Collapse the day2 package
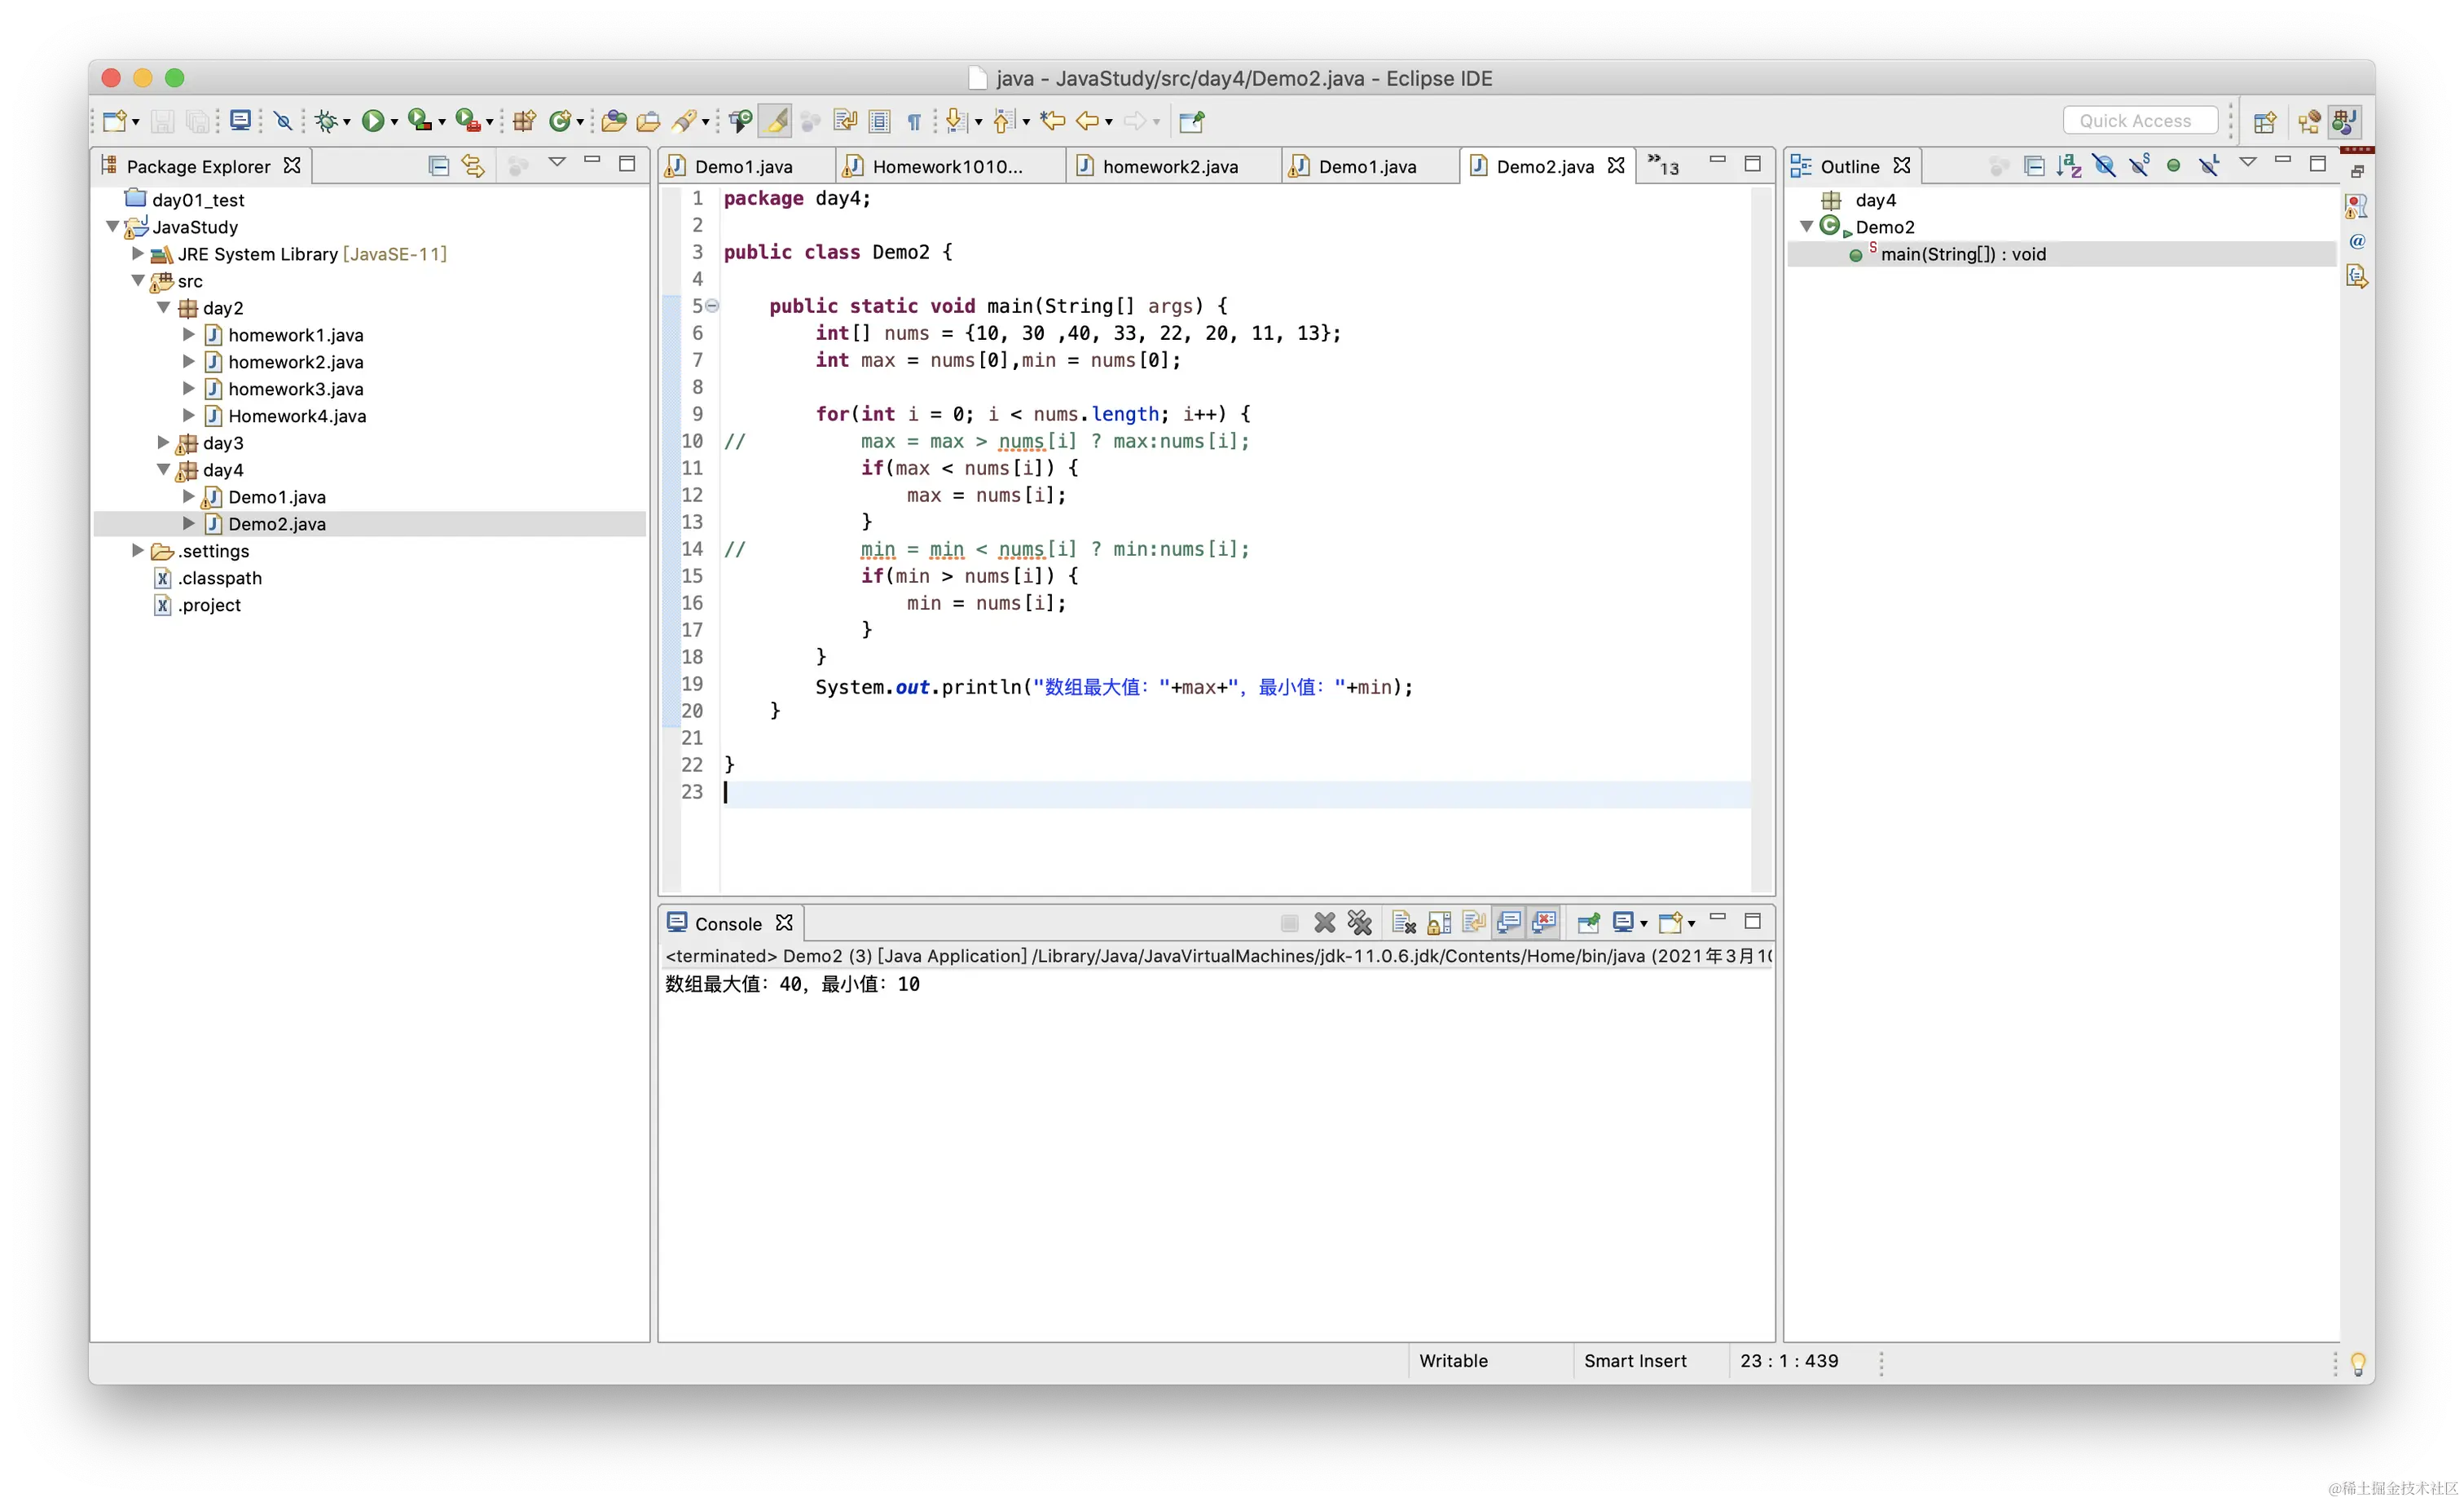 (163, 307)
